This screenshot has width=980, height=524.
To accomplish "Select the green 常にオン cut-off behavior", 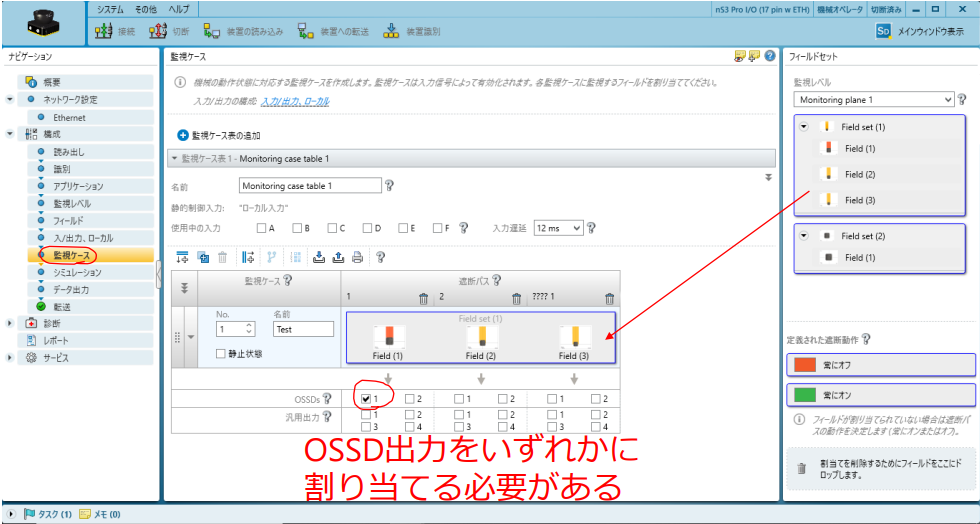I will coord(881,396).
